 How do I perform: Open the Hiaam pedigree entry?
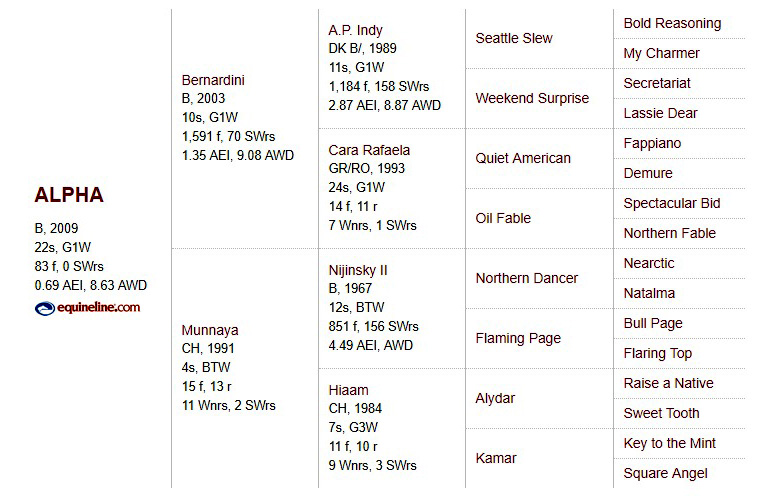coord(348,390)
